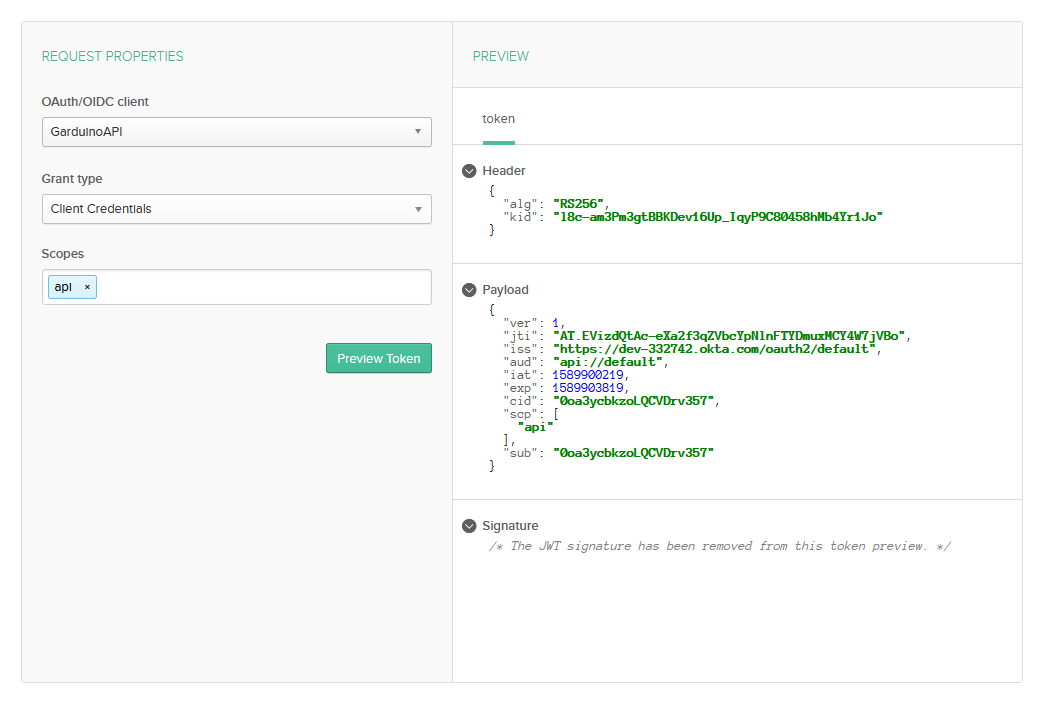Switch to the token tab
This screenshot has height=712, width=1042.
point(498,119)
